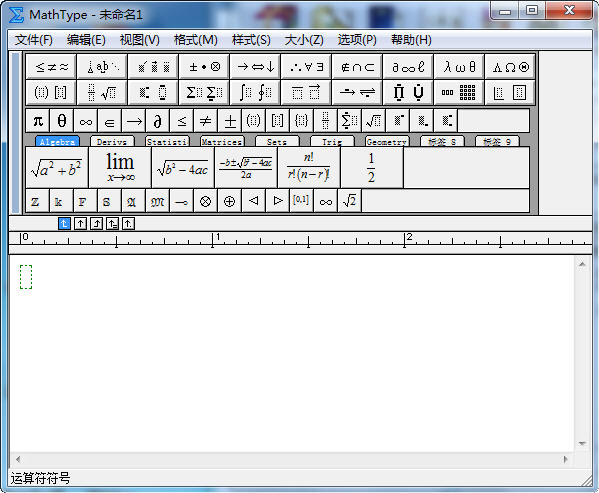Insert infinity symbol next to theta
The height and width of the screenshot is (493, 599).
point(86,121)
